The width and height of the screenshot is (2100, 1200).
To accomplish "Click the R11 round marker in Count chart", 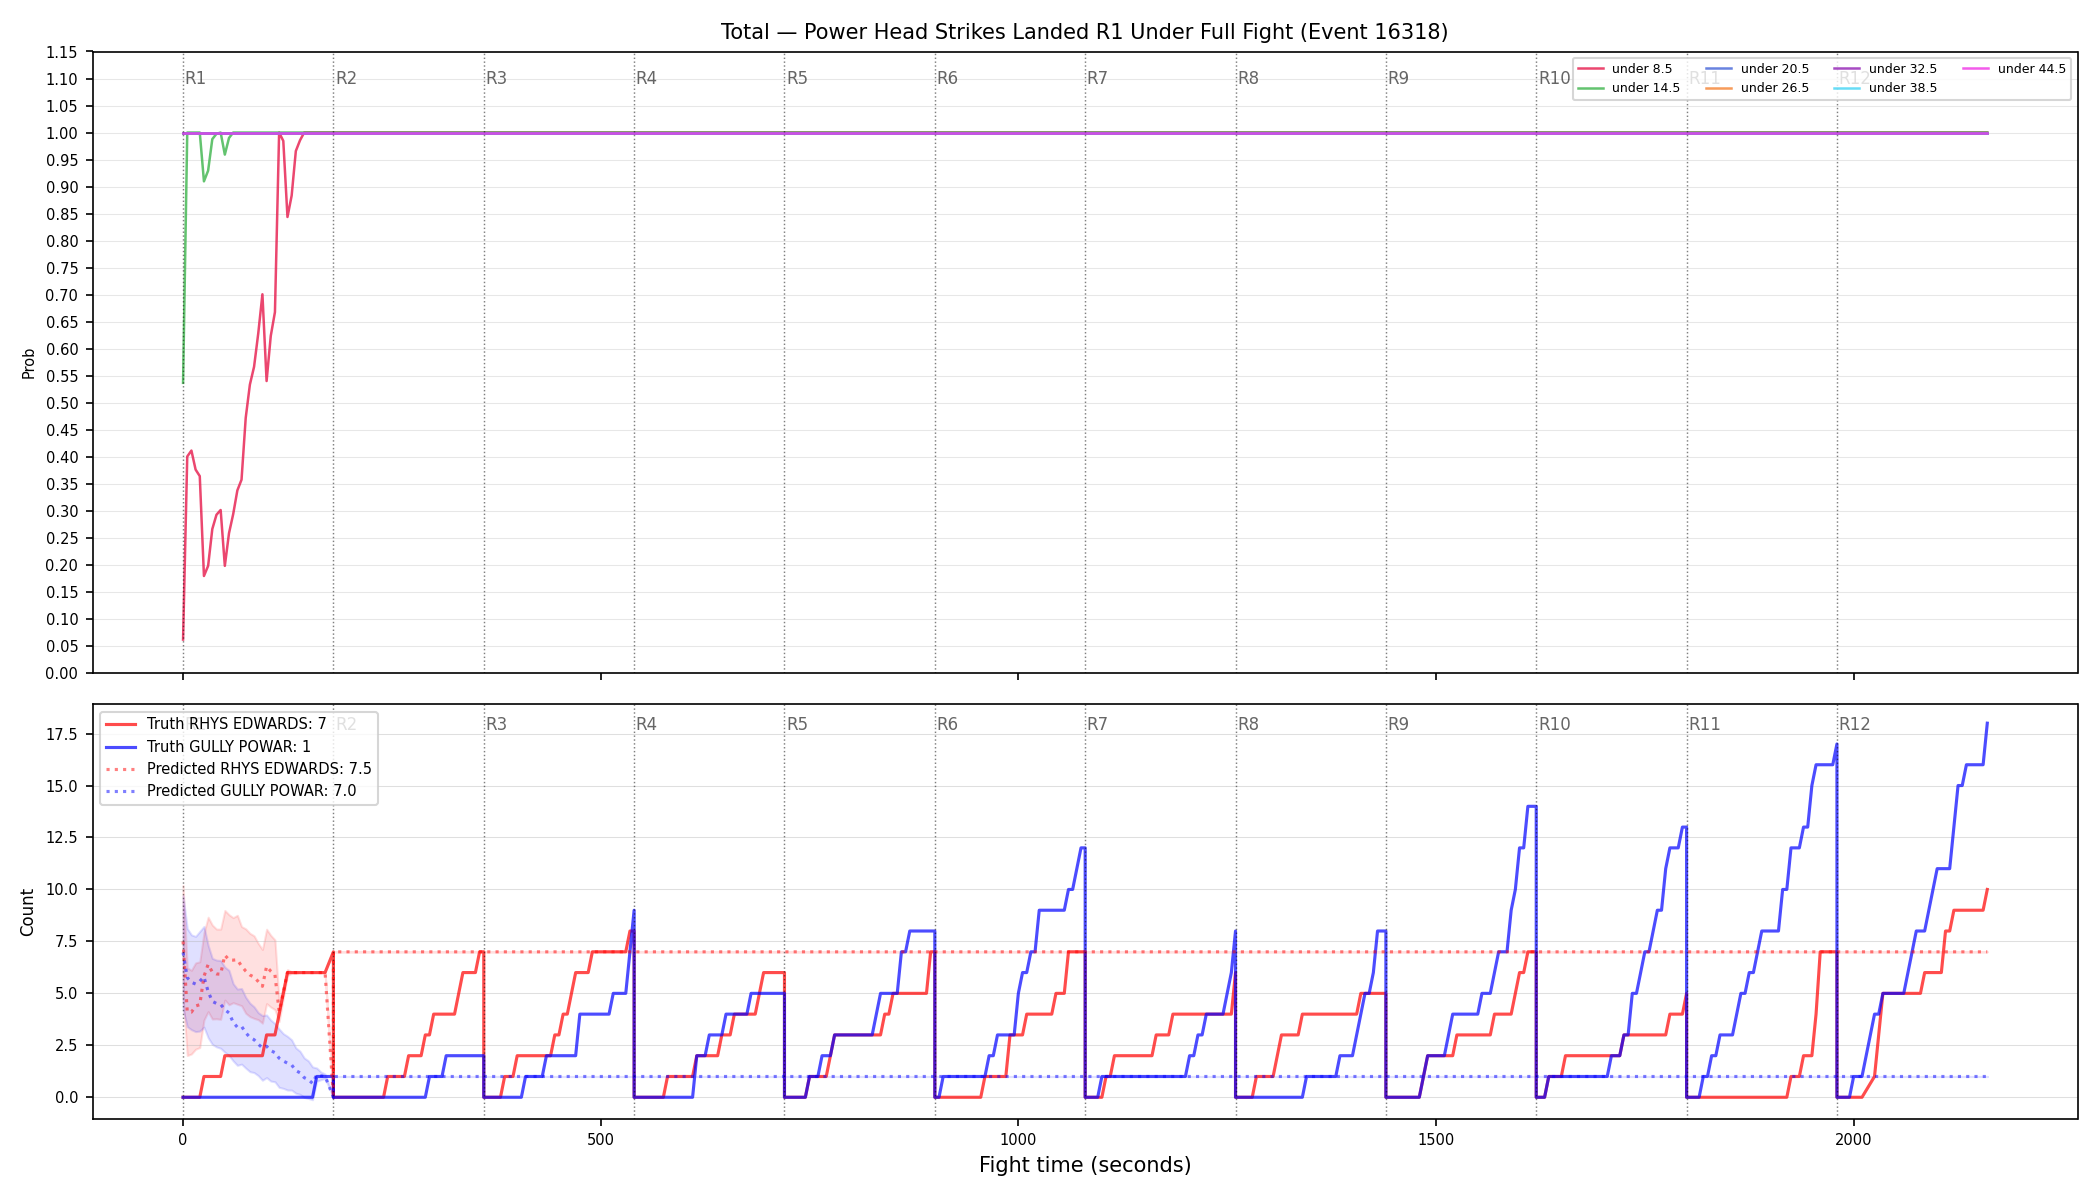I will click(1705, 724).
